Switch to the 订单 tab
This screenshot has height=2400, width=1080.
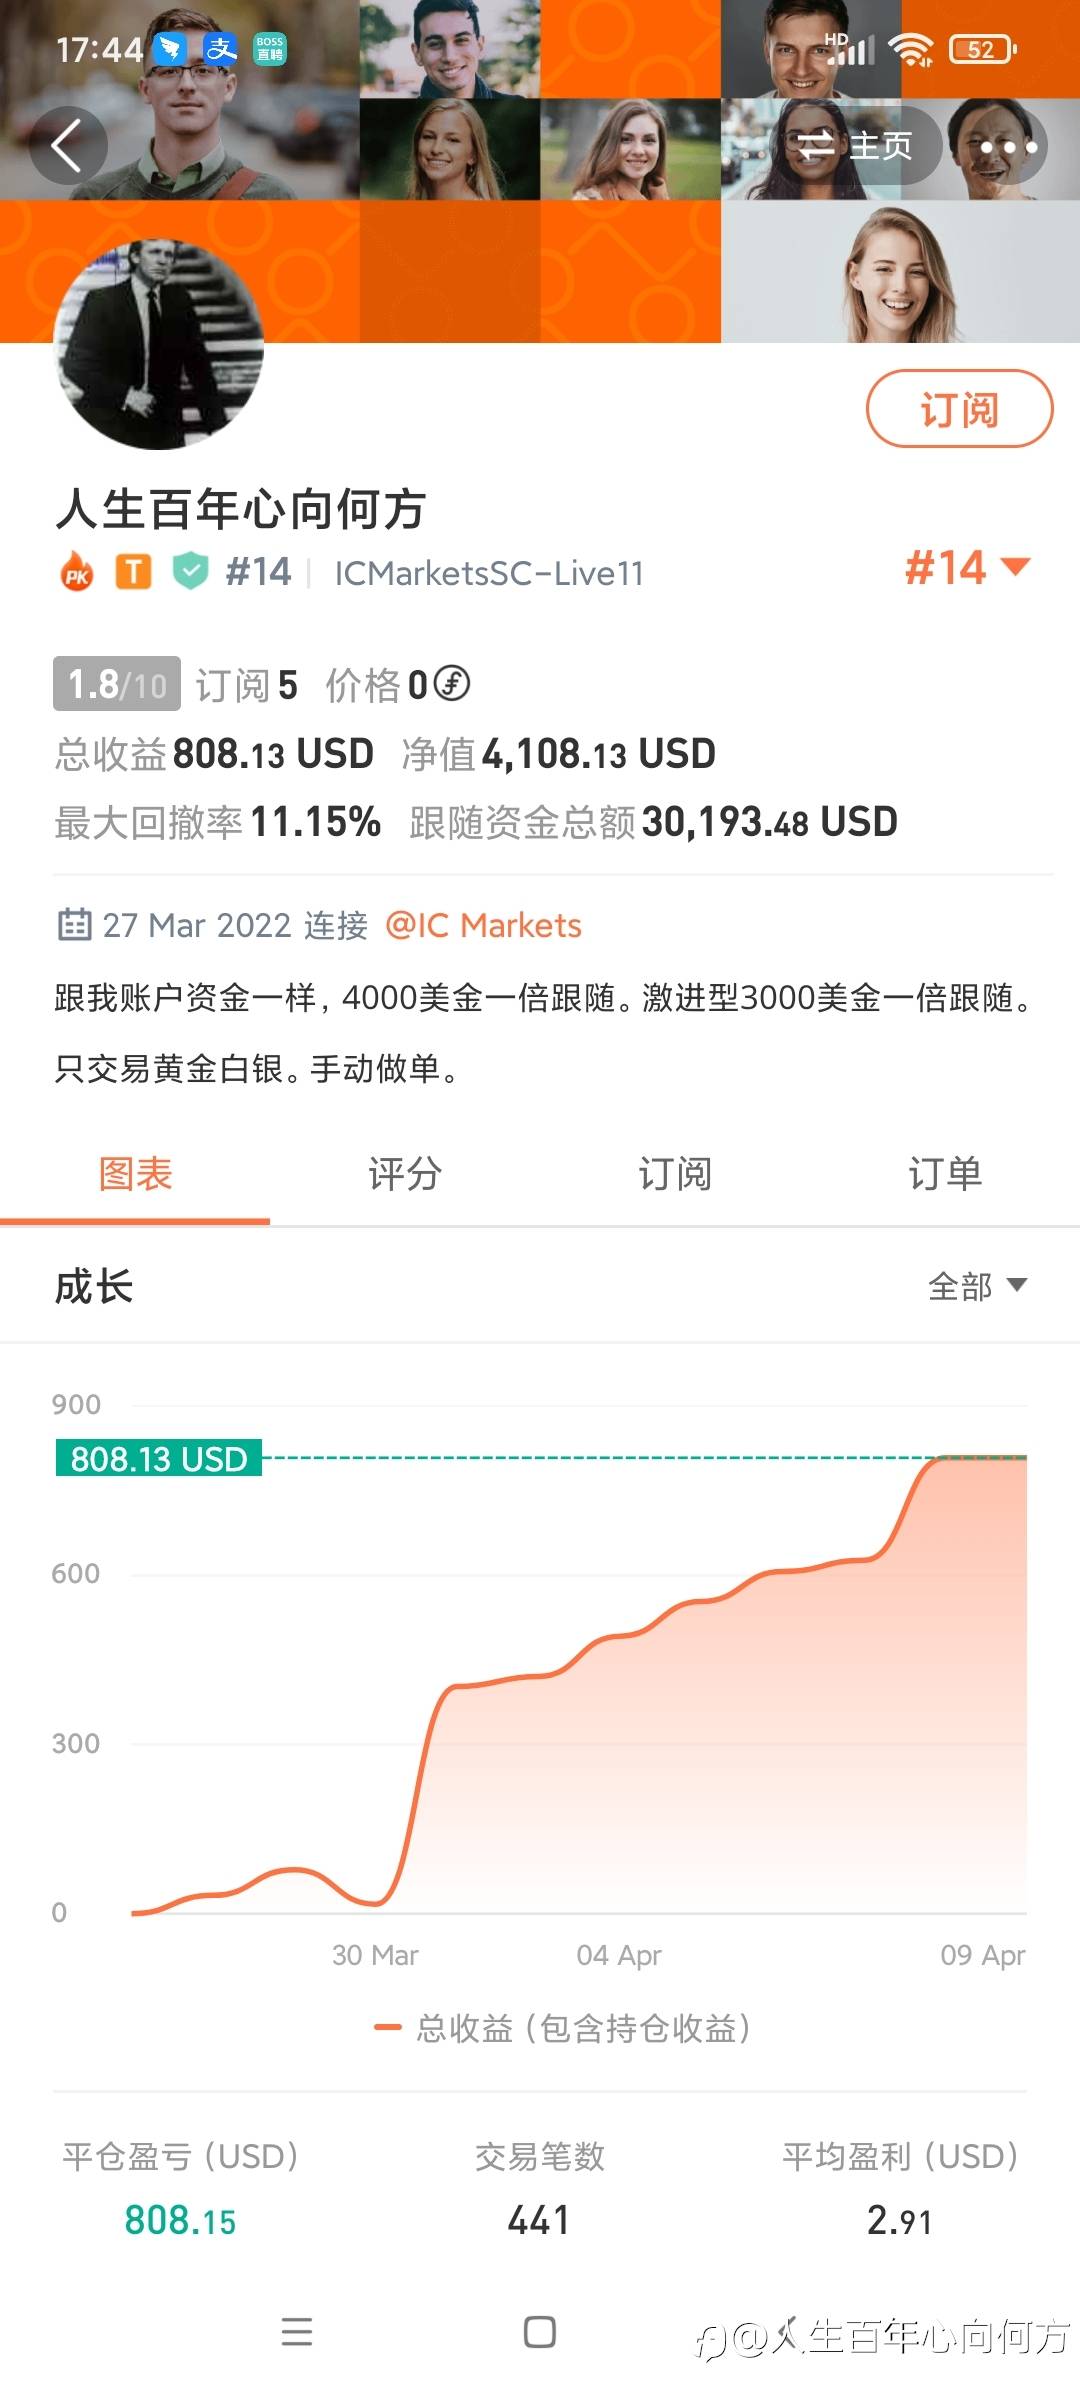(x=945, y=1174)
